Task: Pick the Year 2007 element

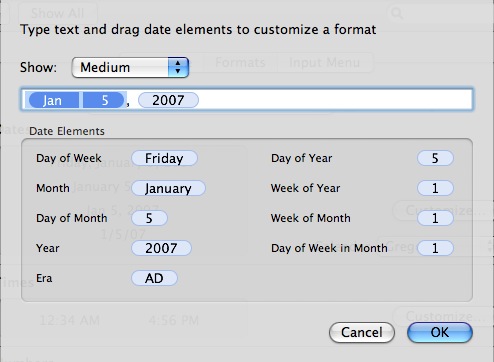Action: point(161,248)
